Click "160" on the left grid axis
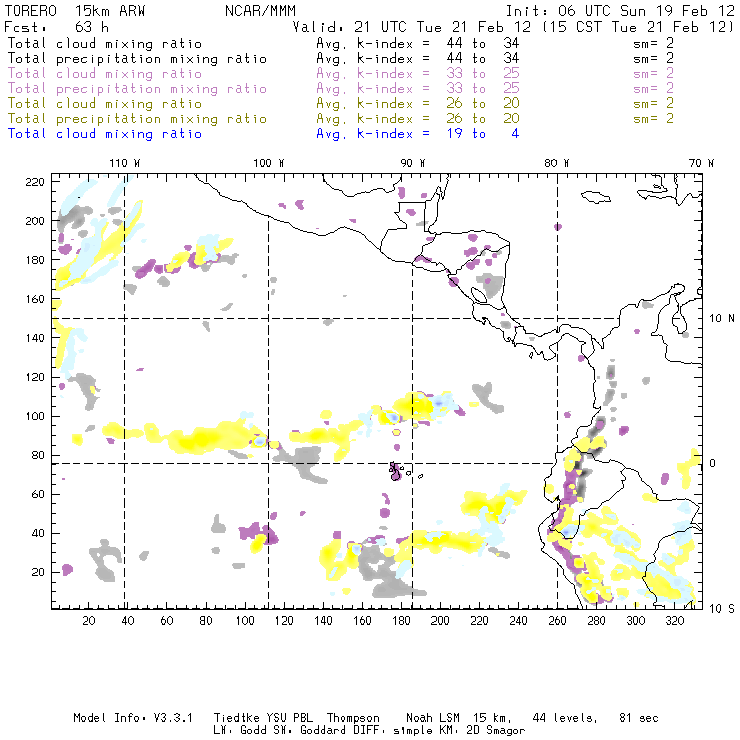 tap(35, 299)
